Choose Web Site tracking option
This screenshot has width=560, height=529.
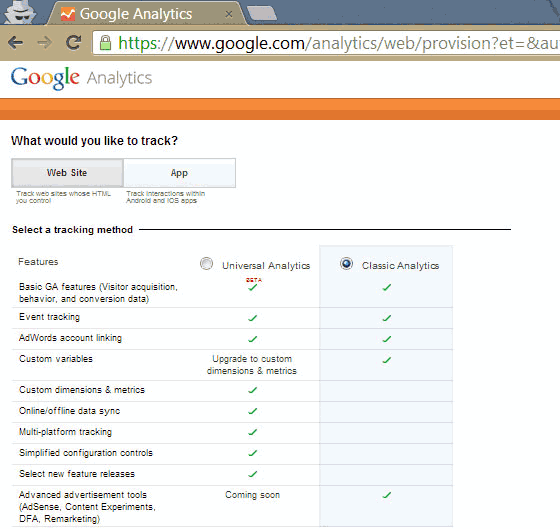pos(67,173)
